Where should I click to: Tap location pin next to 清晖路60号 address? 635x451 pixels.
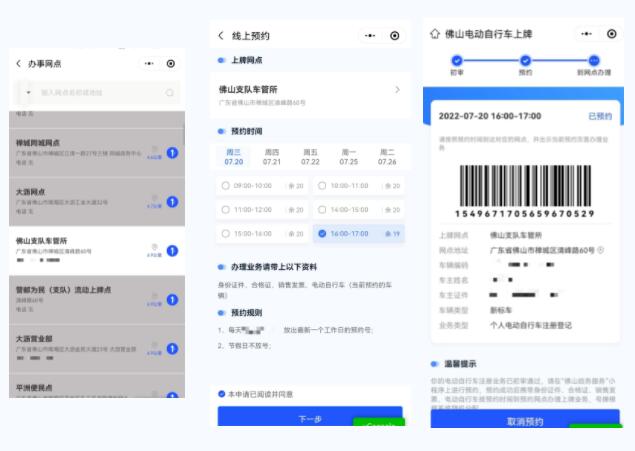599,249
